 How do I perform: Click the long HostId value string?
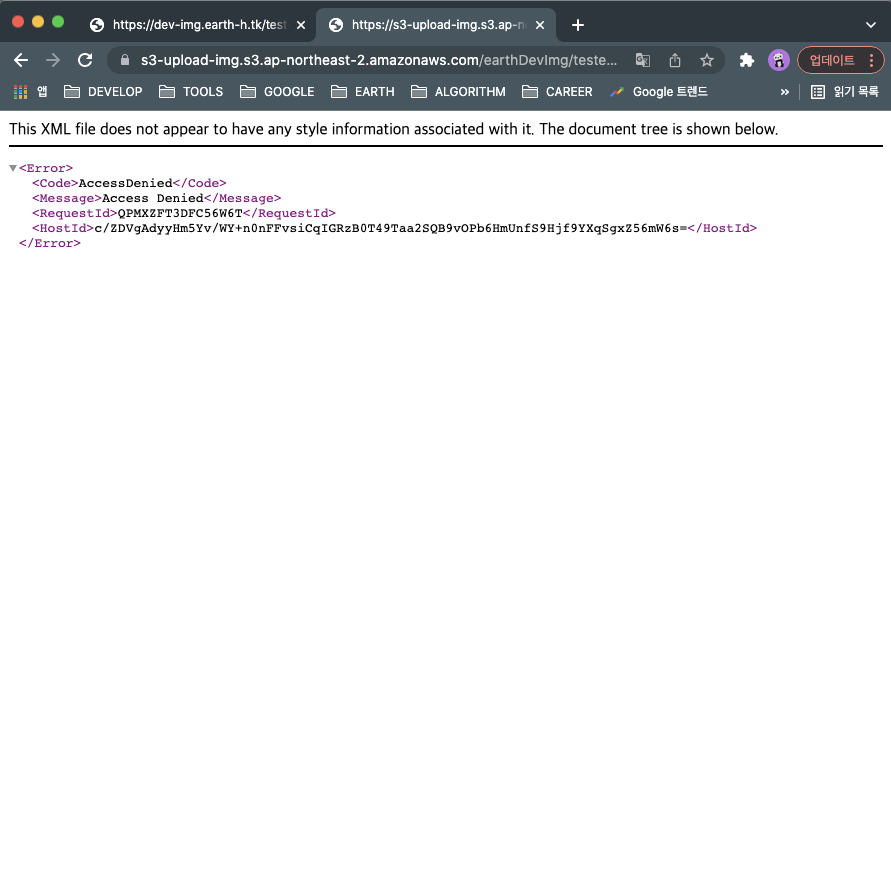click(x=390, y=228)
